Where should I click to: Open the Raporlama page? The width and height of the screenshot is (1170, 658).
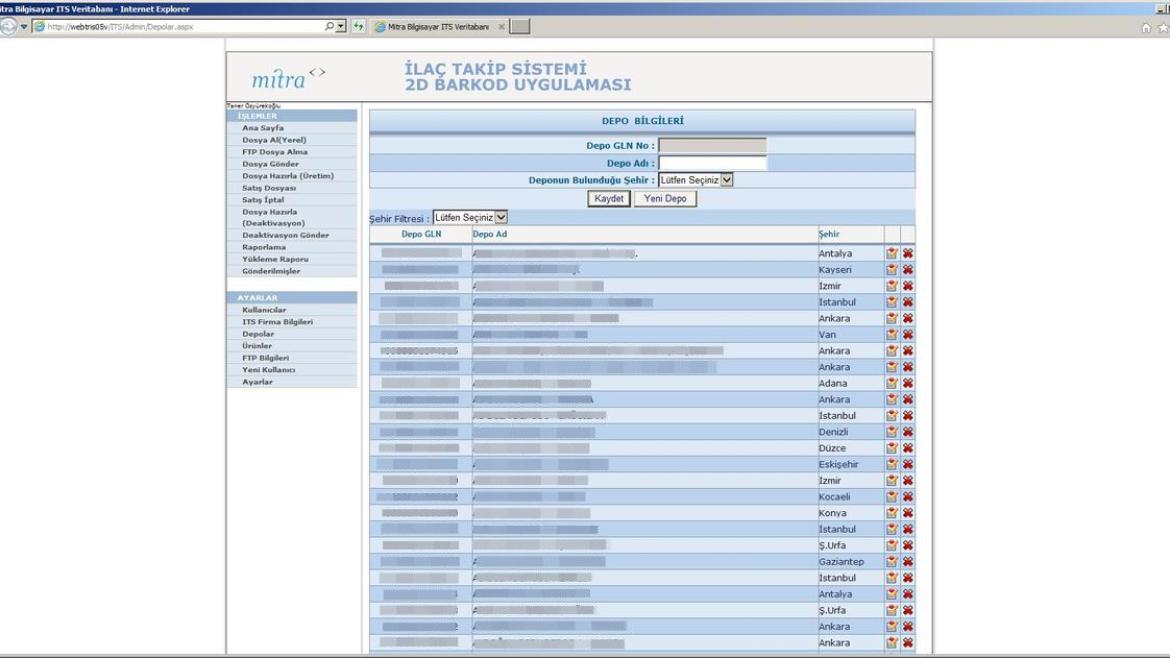pos(263,246)
